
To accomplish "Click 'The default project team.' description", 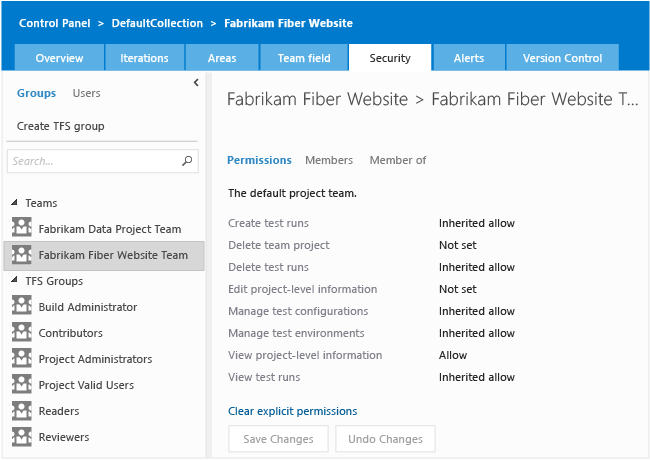I will coord(292,193).
